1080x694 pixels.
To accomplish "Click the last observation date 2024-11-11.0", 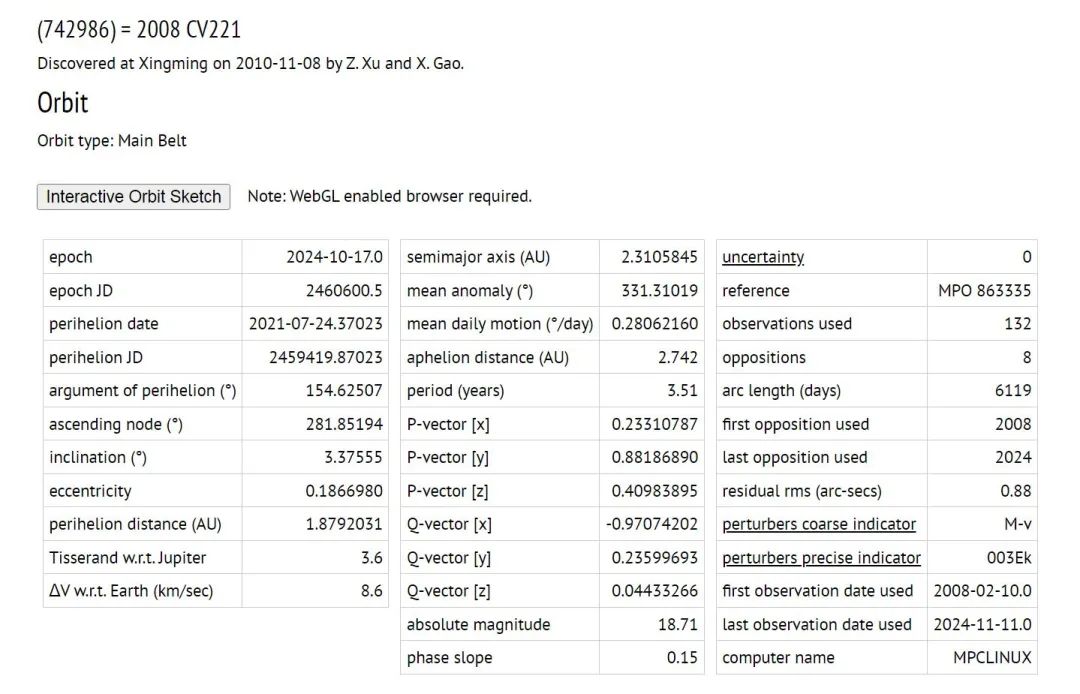I will coord(982,625).
